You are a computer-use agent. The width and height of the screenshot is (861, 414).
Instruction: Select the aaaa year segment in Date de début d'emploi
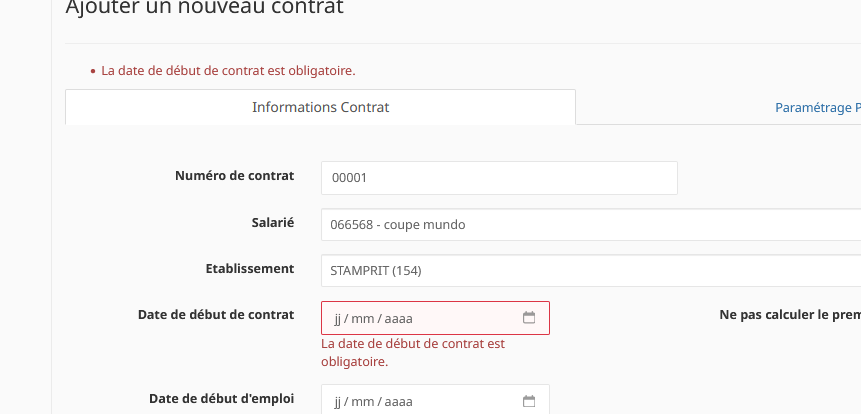pyautogui.click(x=398, y=402)
